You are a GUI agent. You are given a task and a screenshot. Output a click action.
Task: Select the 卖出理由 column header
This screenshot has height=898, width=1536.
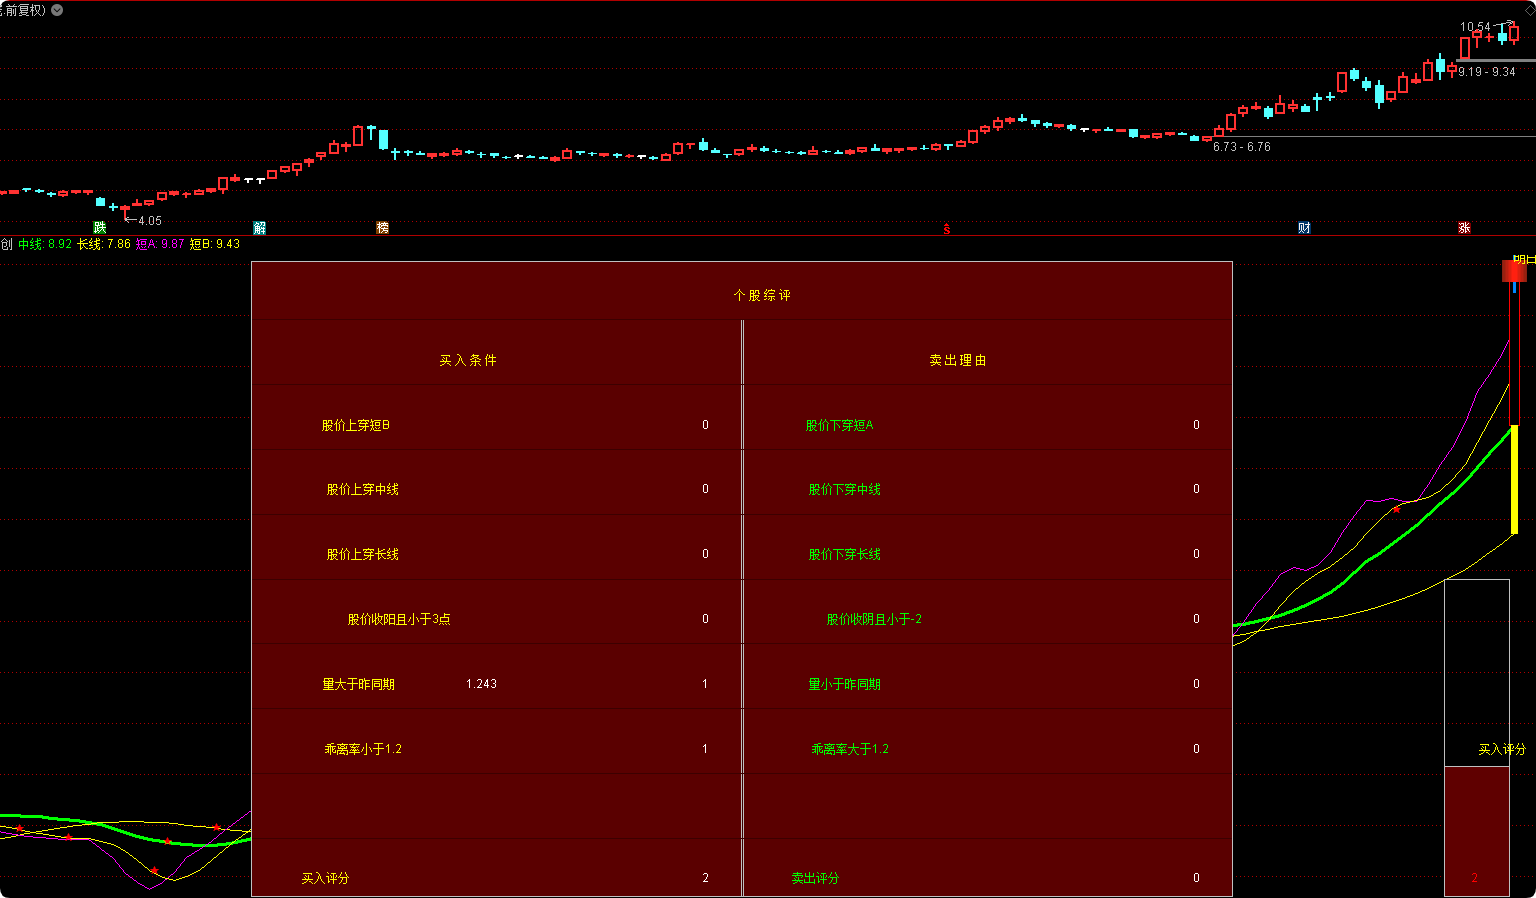point(958,360)
